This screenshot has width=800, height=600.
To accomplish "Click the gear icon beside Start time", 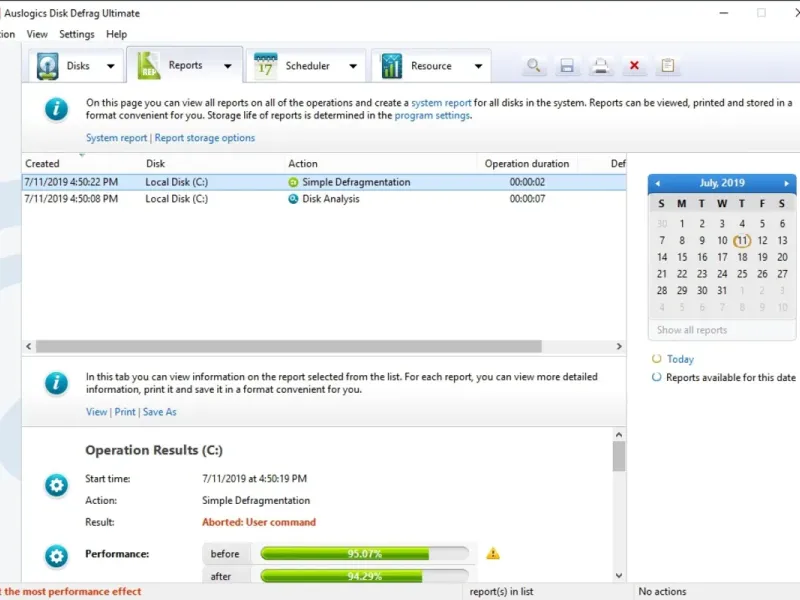I will click(56, 485).
